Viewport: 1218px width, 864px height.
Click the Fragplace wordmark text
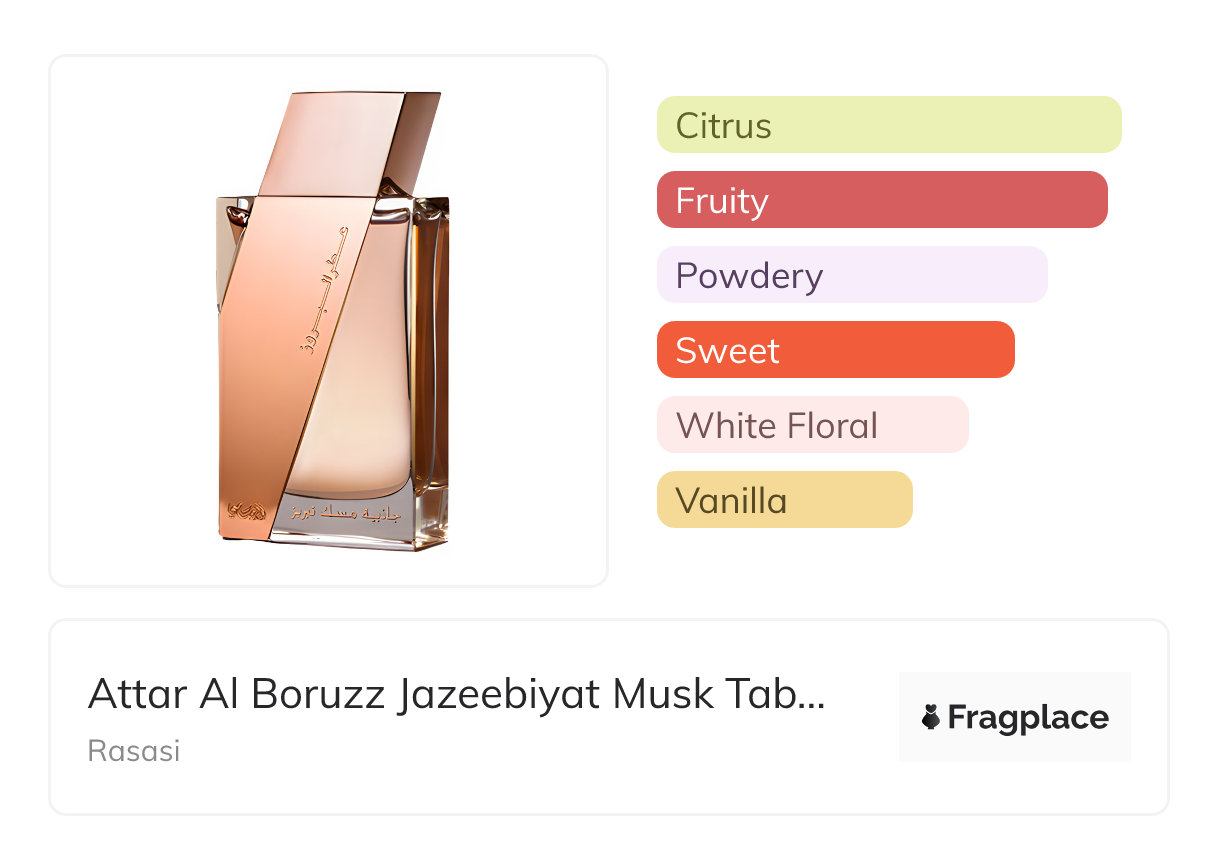click(1028, 718)
